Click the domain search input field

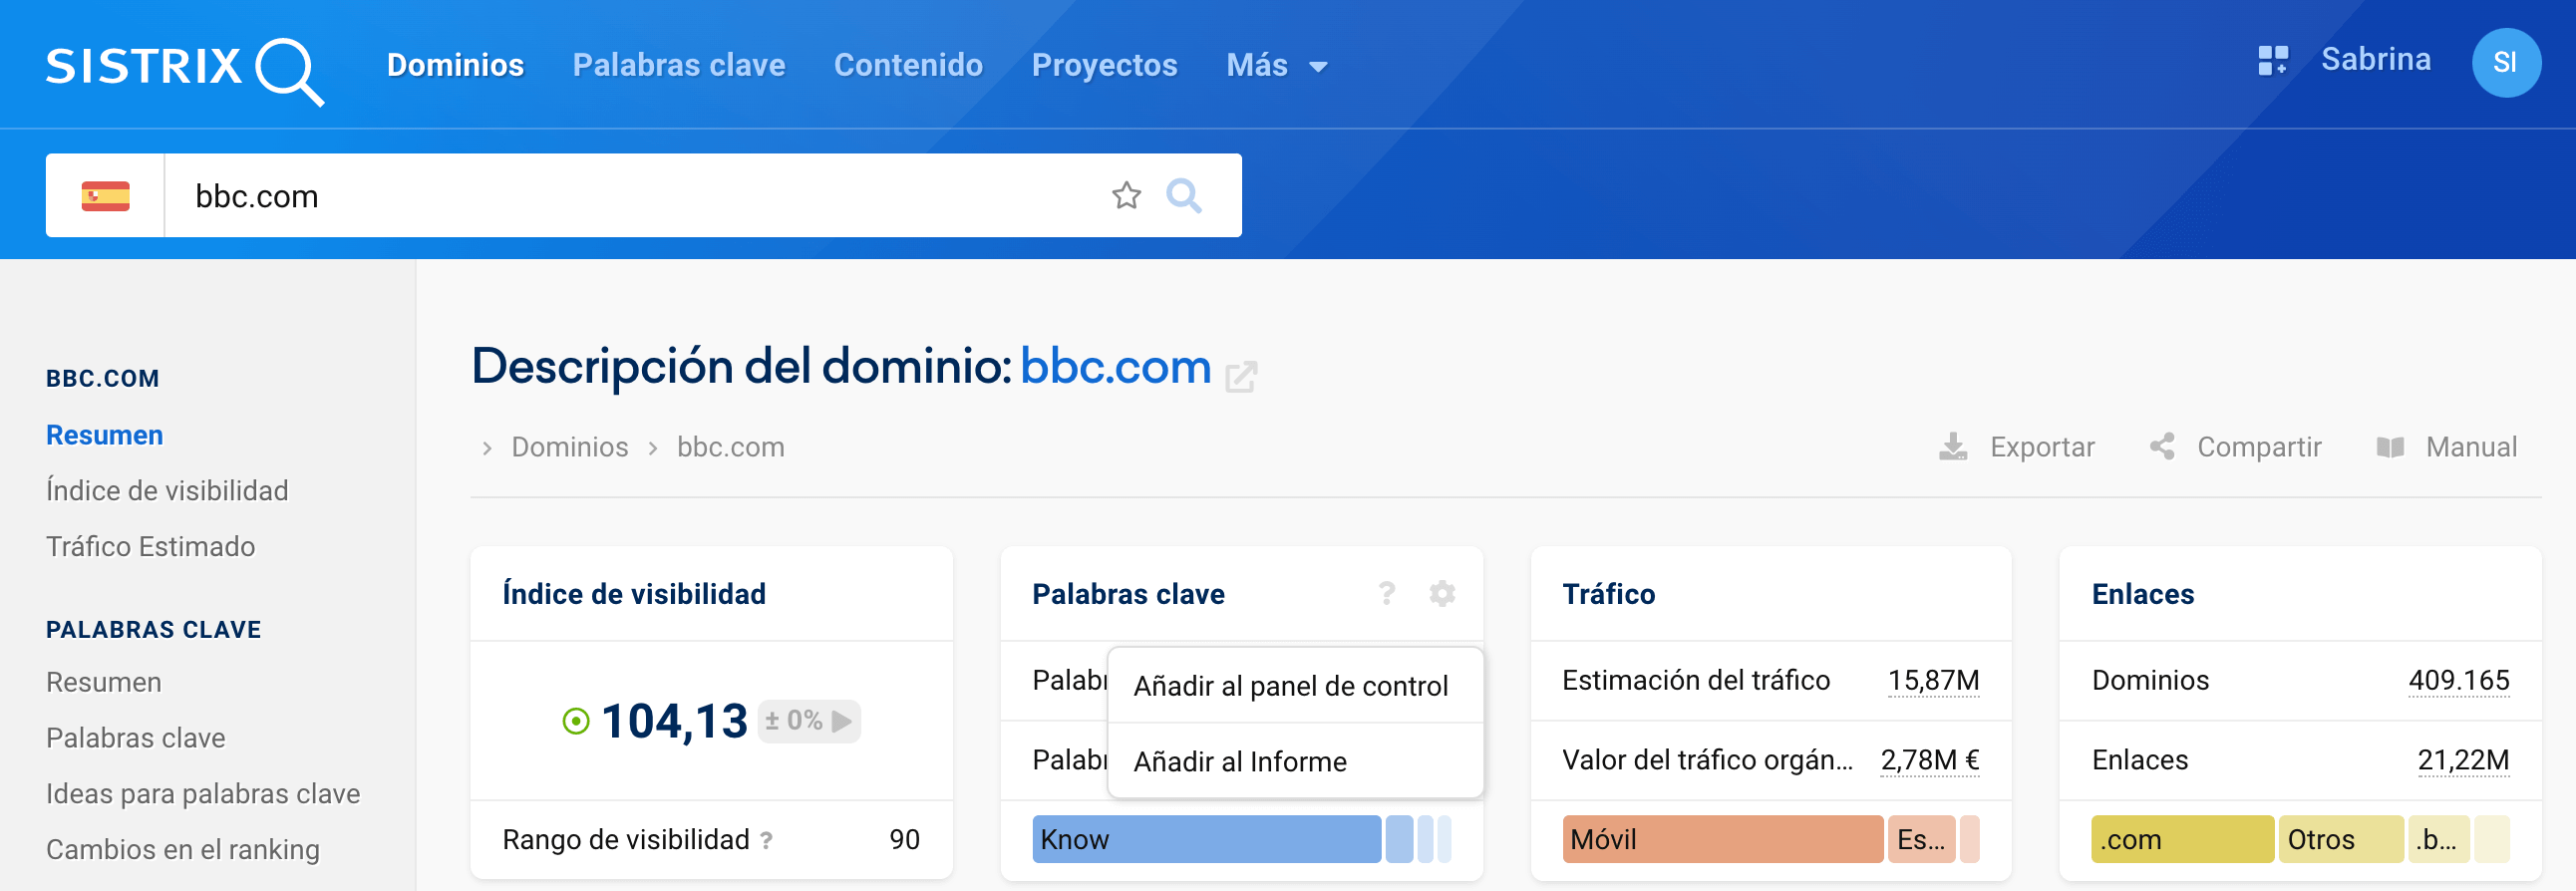click(x=630, y=196)
